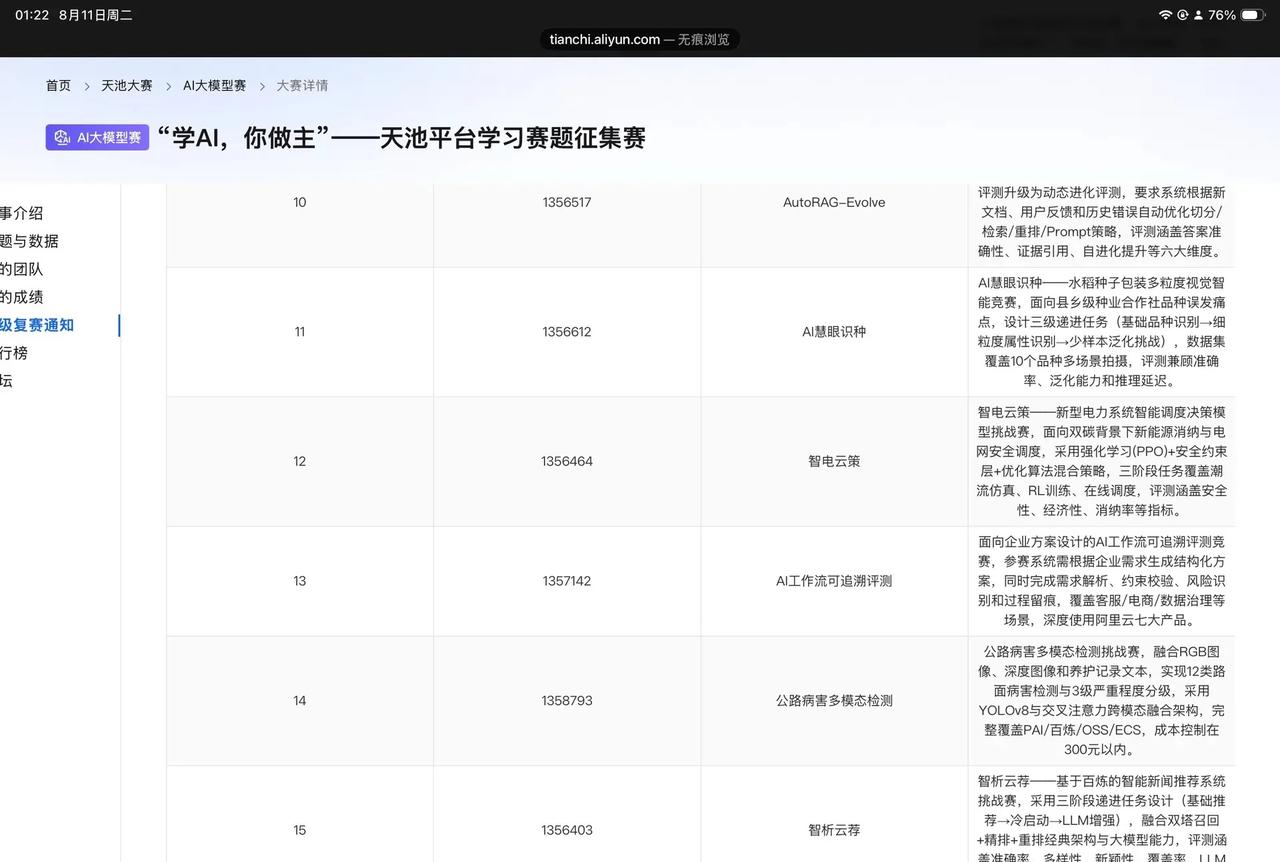Click row number 12 cell
This screenshot has width=1280, height=862.
coord(300,461)
